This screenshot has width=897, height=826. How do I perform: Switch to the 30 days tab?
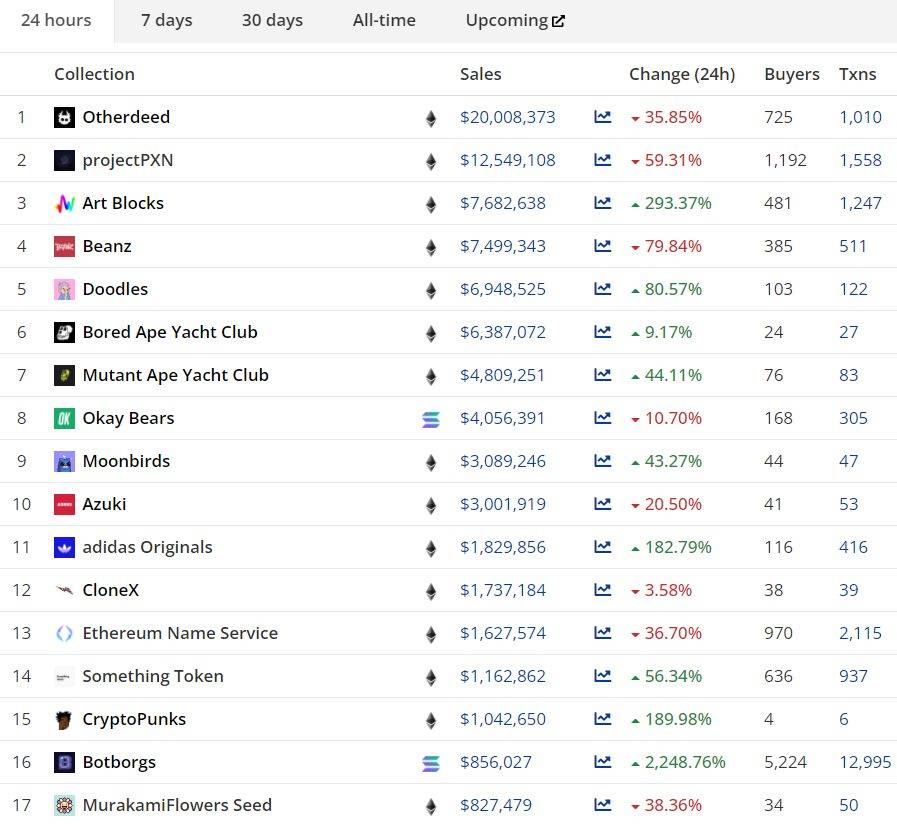click(272, 21)
